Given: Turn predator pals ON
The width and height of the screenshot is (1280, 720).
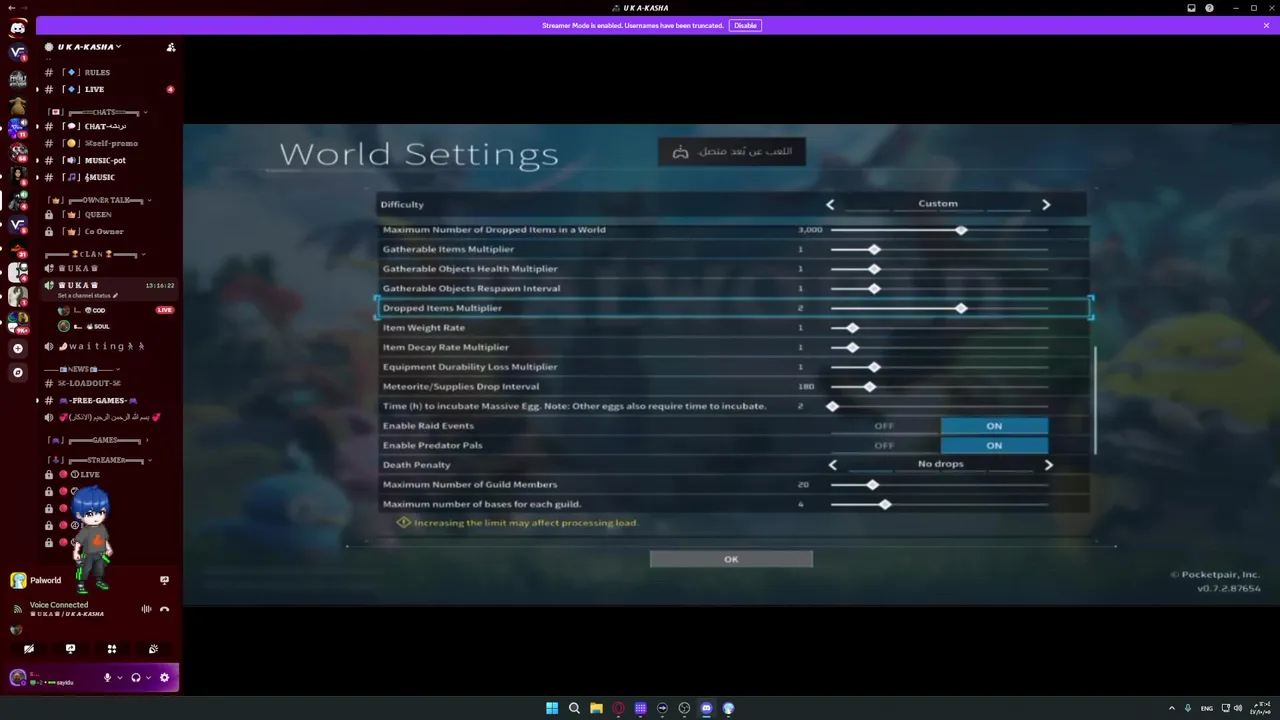Looking at the screenshot, I should pos(994,445).
